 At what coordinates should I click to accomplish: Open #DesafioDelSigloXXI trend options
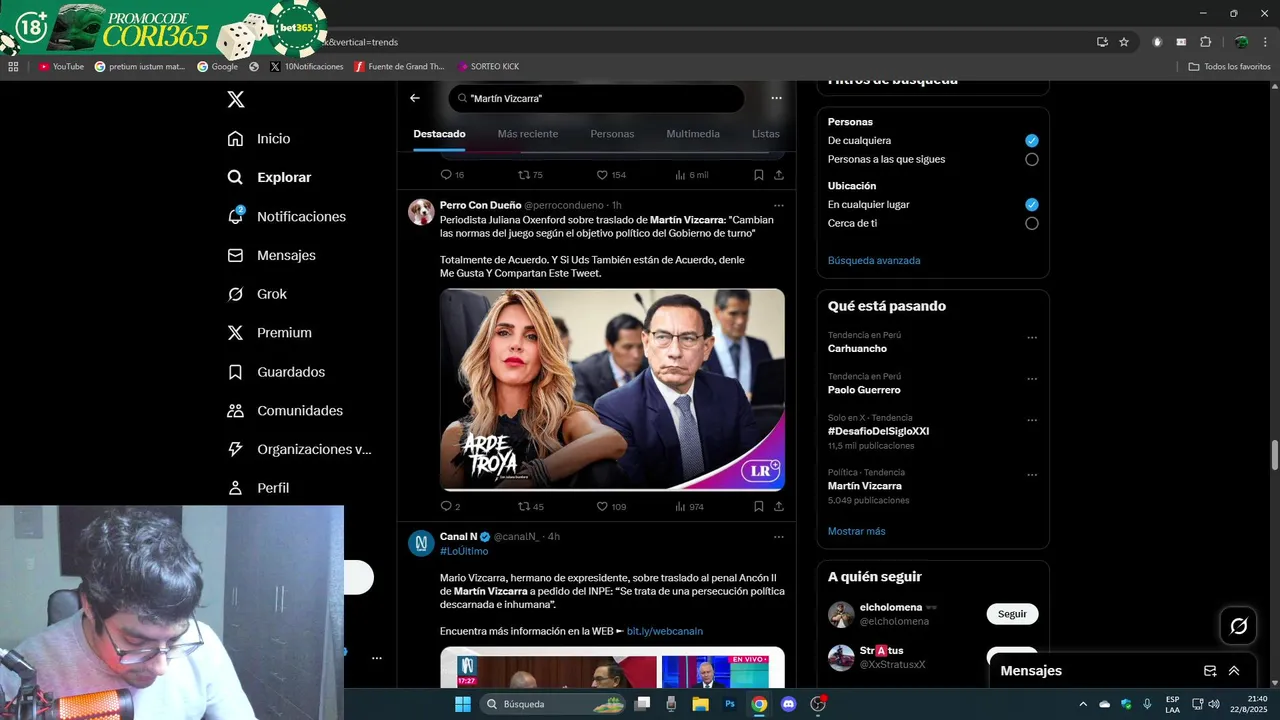[x=1032, y=420]
